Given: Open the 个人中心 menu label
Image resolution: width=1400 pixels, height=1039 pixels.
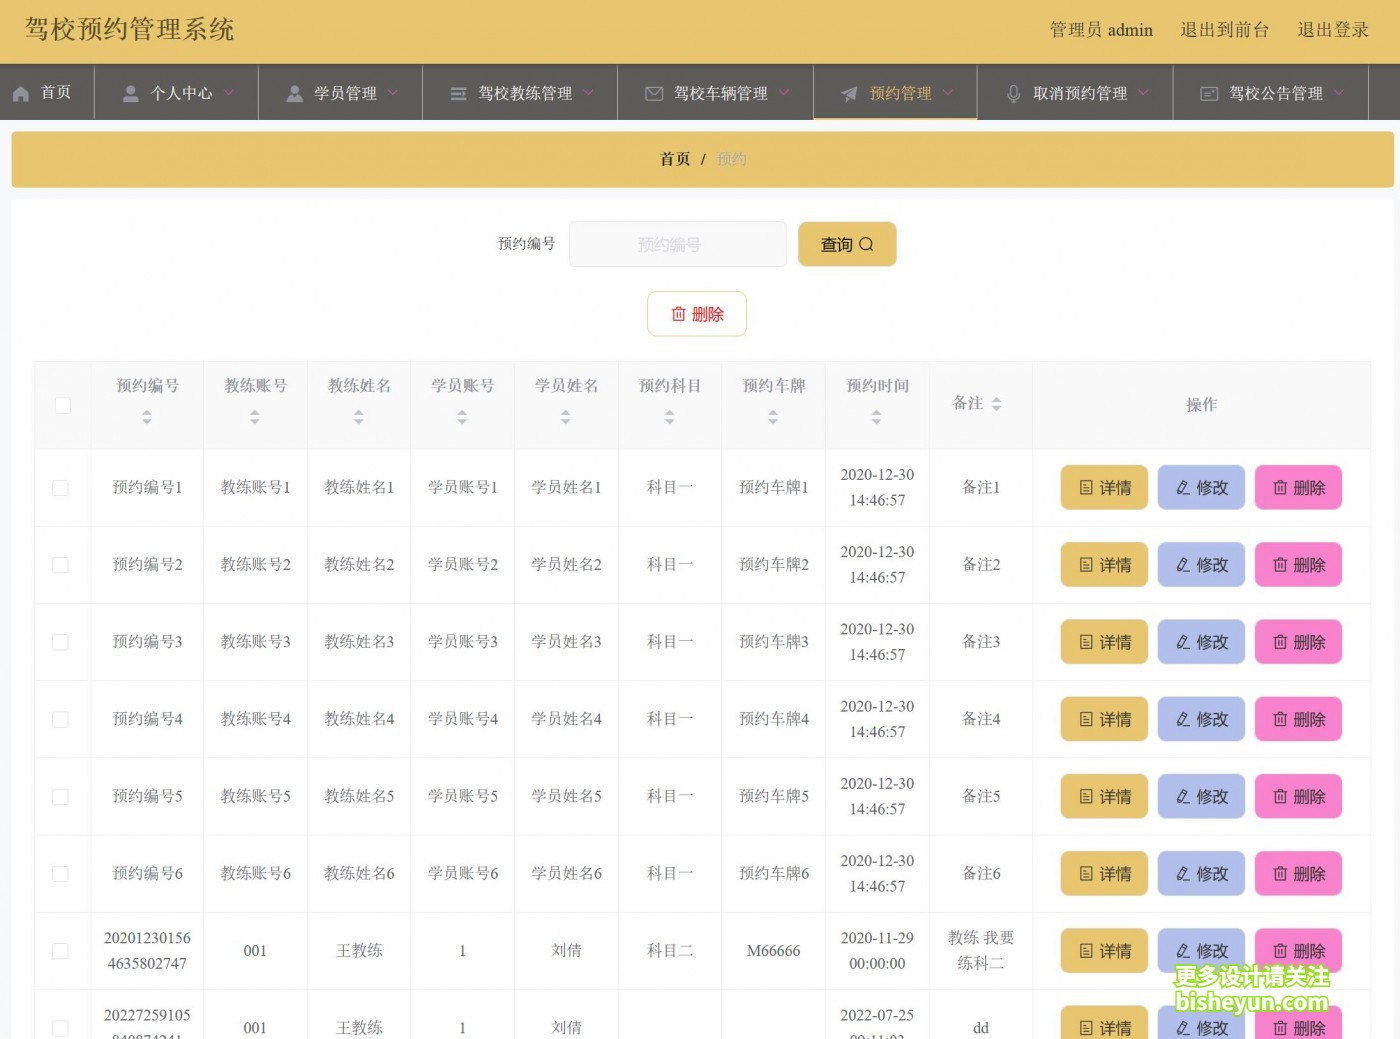Looking at the screenshot, I should (x=181, y=93).
